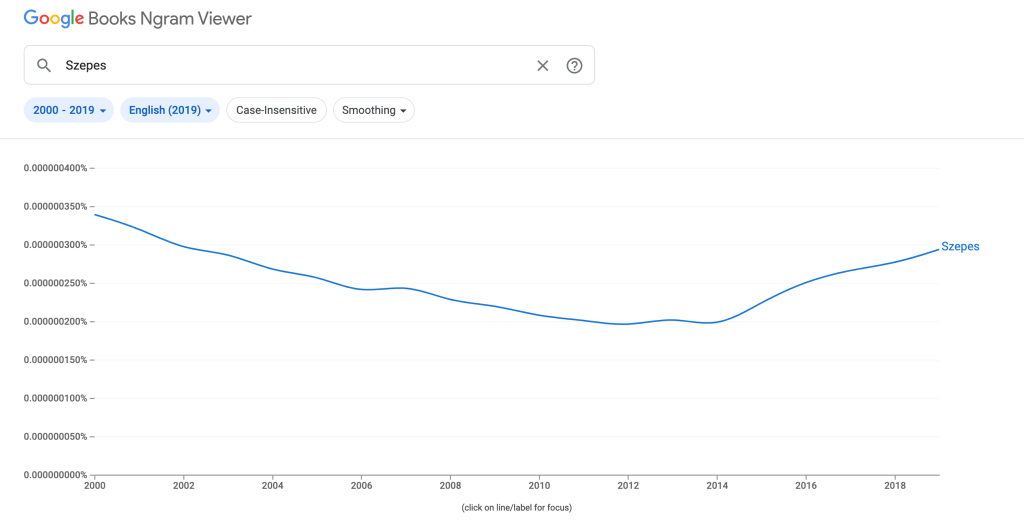1024x526 pixels.
Task: Click the 2014 x-axis year label
Action: (717, 485)
